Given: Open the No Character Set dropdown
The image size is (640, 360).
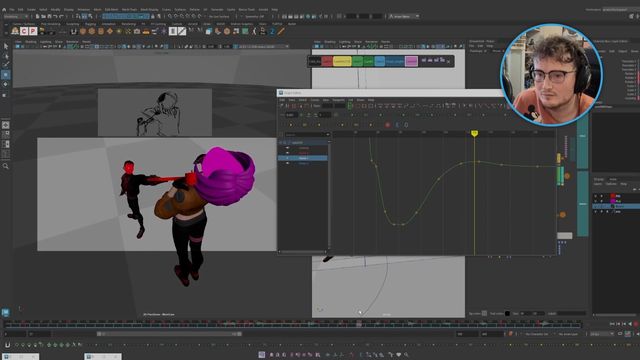Looking at the screenshot, I should pos(538,334).
